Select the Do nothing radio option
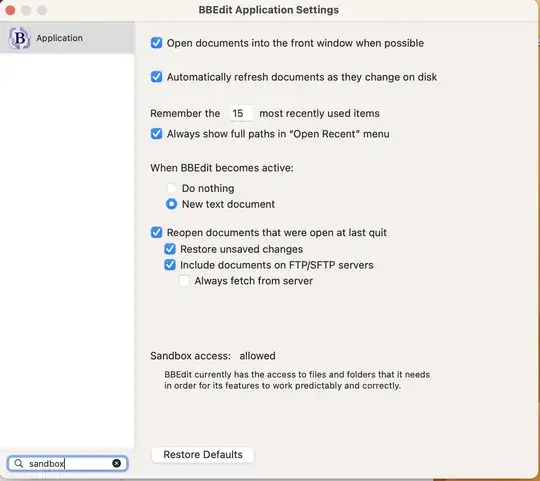 [x=171, y=188]
